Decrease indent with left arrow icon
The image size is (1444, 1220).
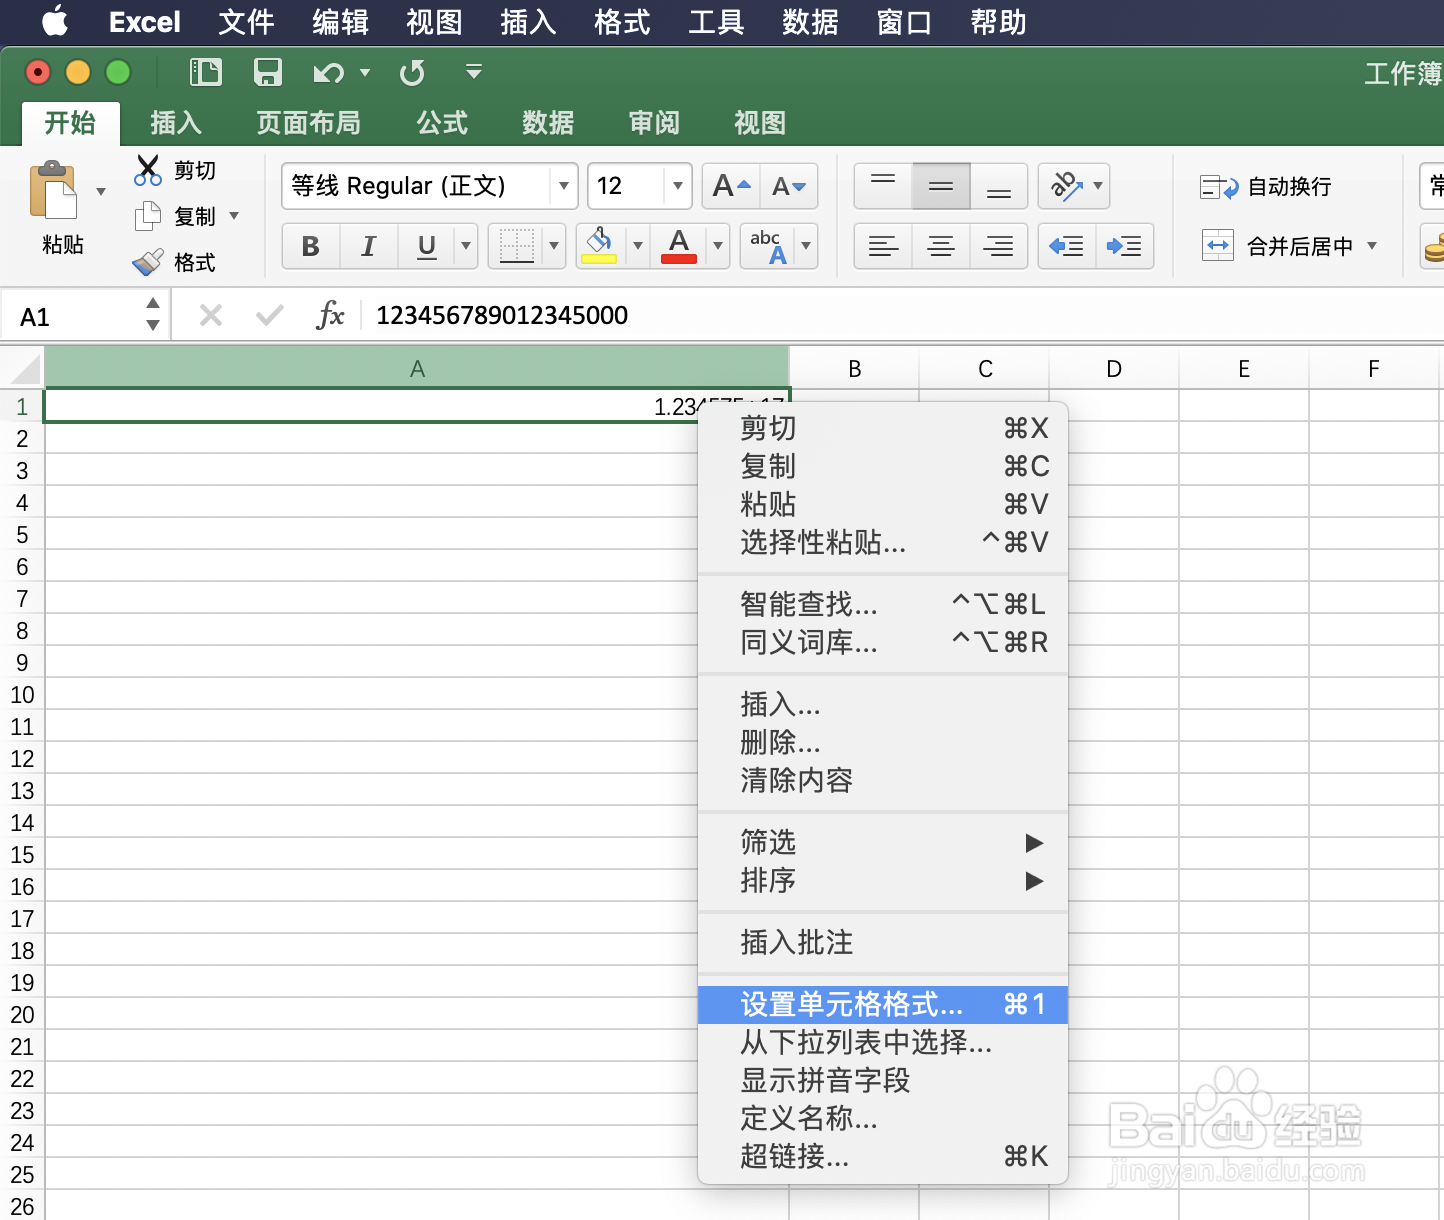1067,246
